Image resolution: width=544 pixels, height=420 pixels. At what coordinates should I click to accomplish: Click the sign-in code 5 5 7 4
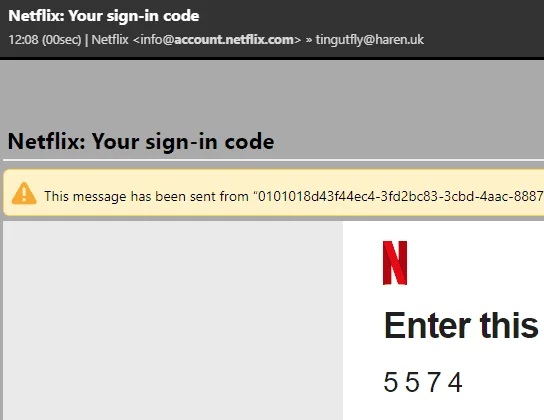tap(423, 382)
